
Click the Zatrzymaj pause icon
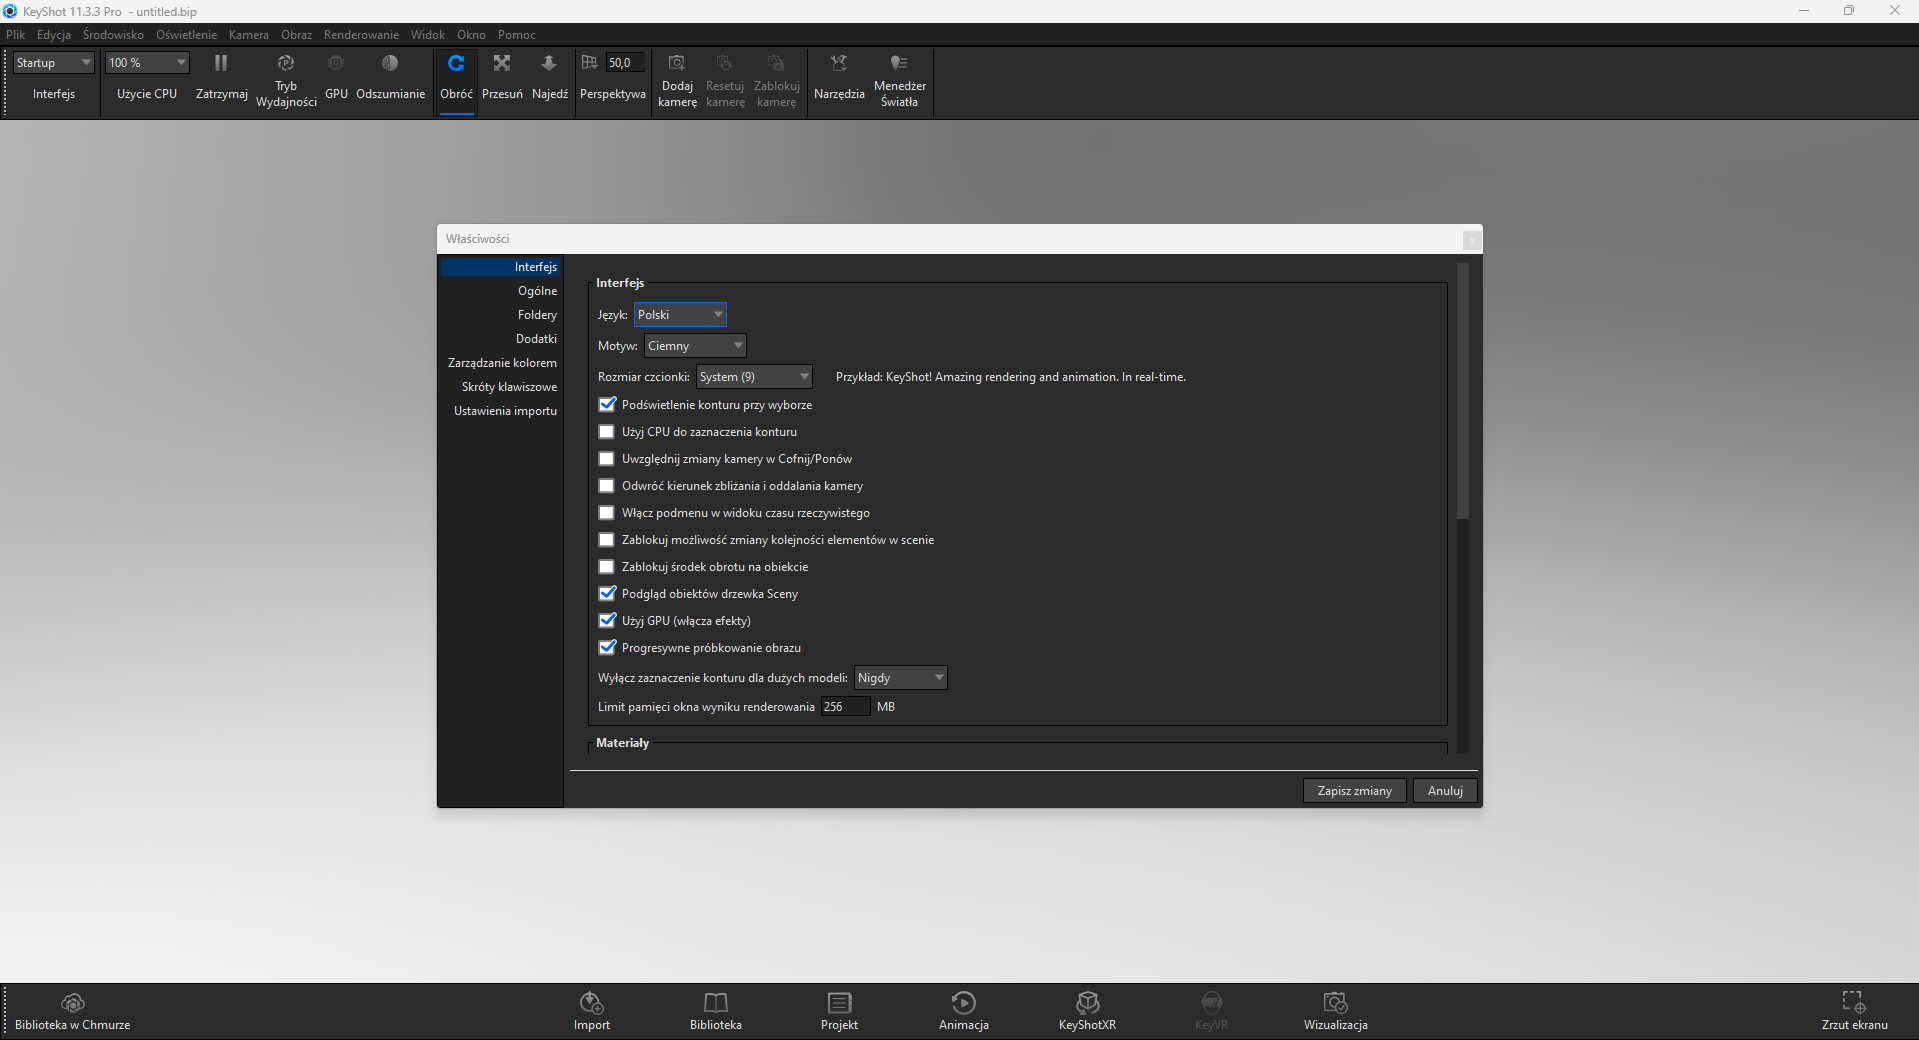tap(221, 63)
